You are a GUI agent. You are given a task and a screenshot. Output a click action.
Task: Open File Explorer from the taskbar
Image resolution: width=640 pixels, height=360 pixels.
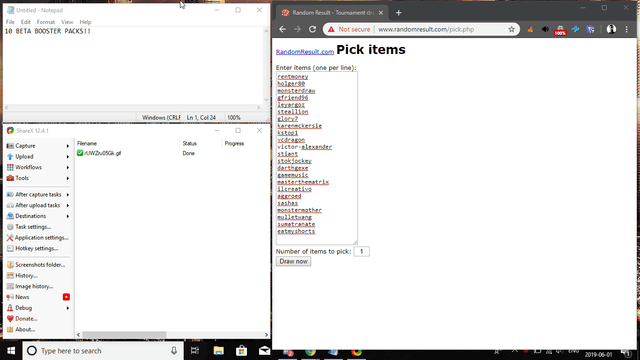click(x=218, y=351)
